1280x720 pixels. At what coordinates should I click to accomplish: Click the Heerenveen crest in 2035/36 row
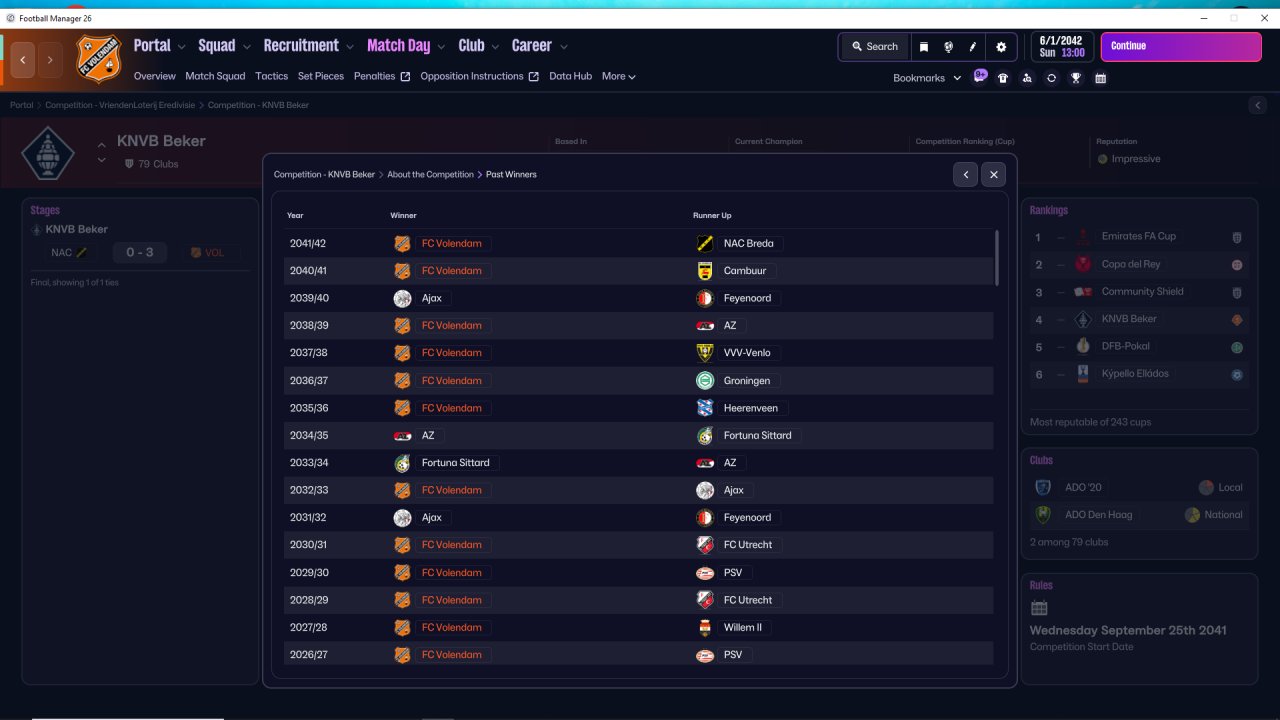705,408
